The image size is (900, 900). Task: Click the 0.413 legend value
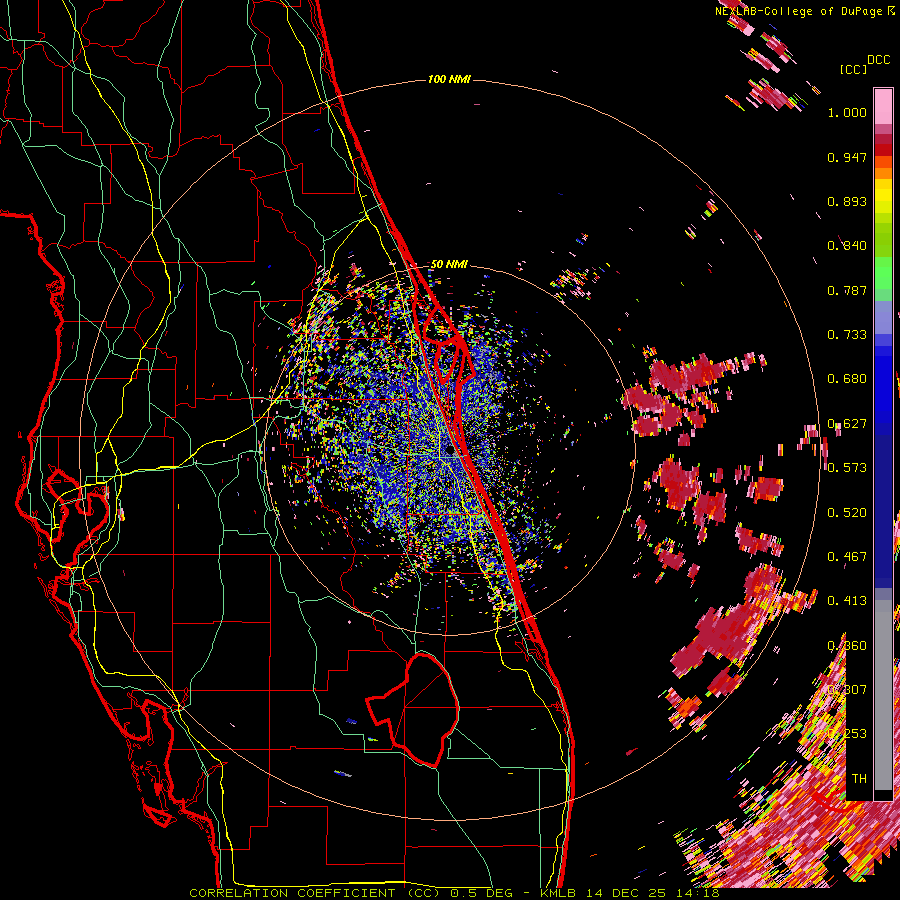tap(847, 601)
